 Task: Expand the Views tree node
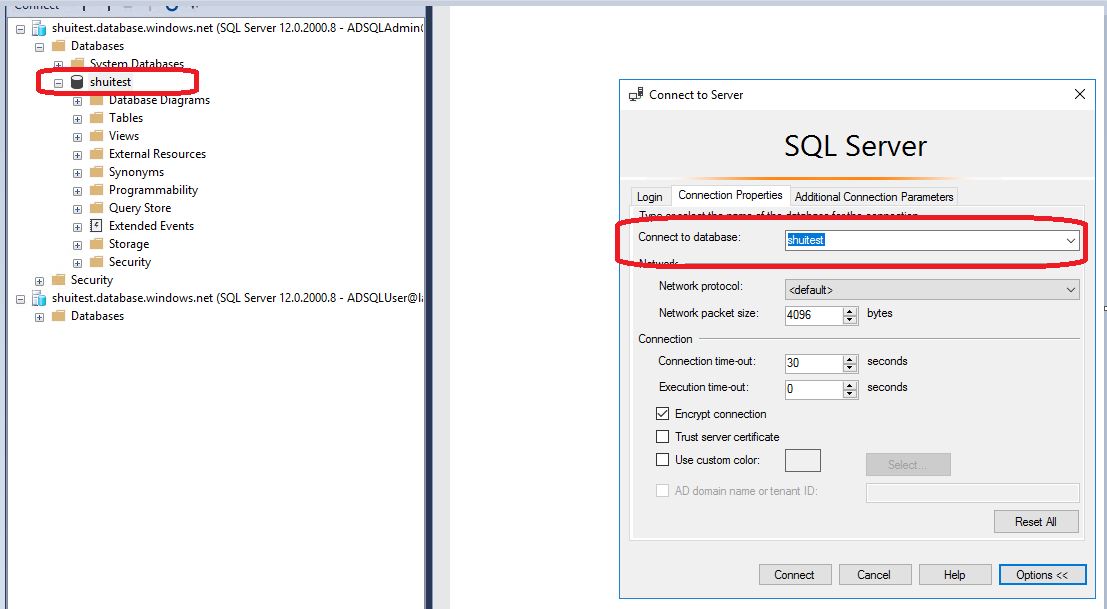78,136
